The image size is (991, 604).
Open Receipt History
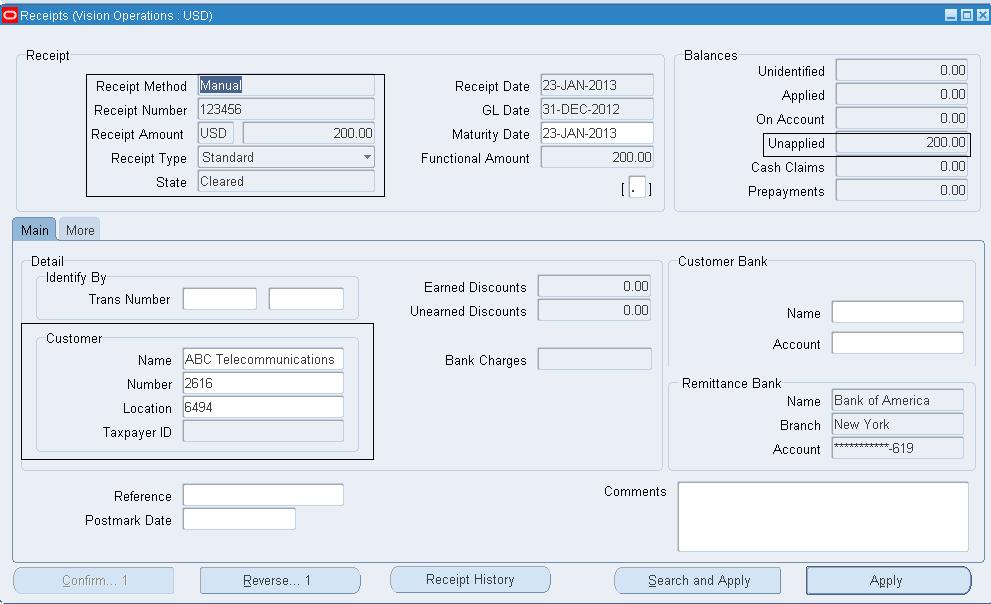pos(470,580)
